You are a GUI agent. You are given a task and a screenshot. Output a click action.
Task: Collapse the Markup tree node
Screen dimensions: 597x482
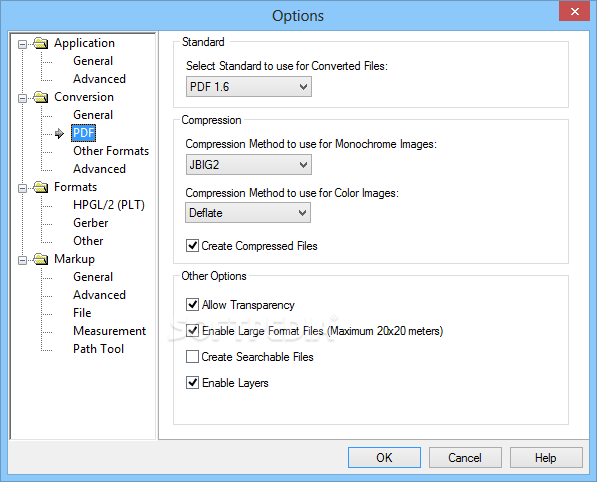(x=22, y=260)
